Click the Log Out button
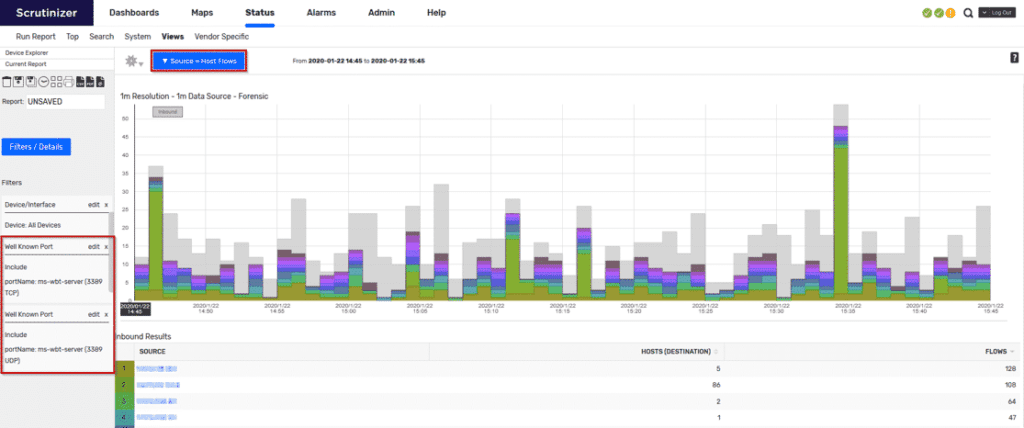Viewport: 1024px width, 428px height. 1002,12
